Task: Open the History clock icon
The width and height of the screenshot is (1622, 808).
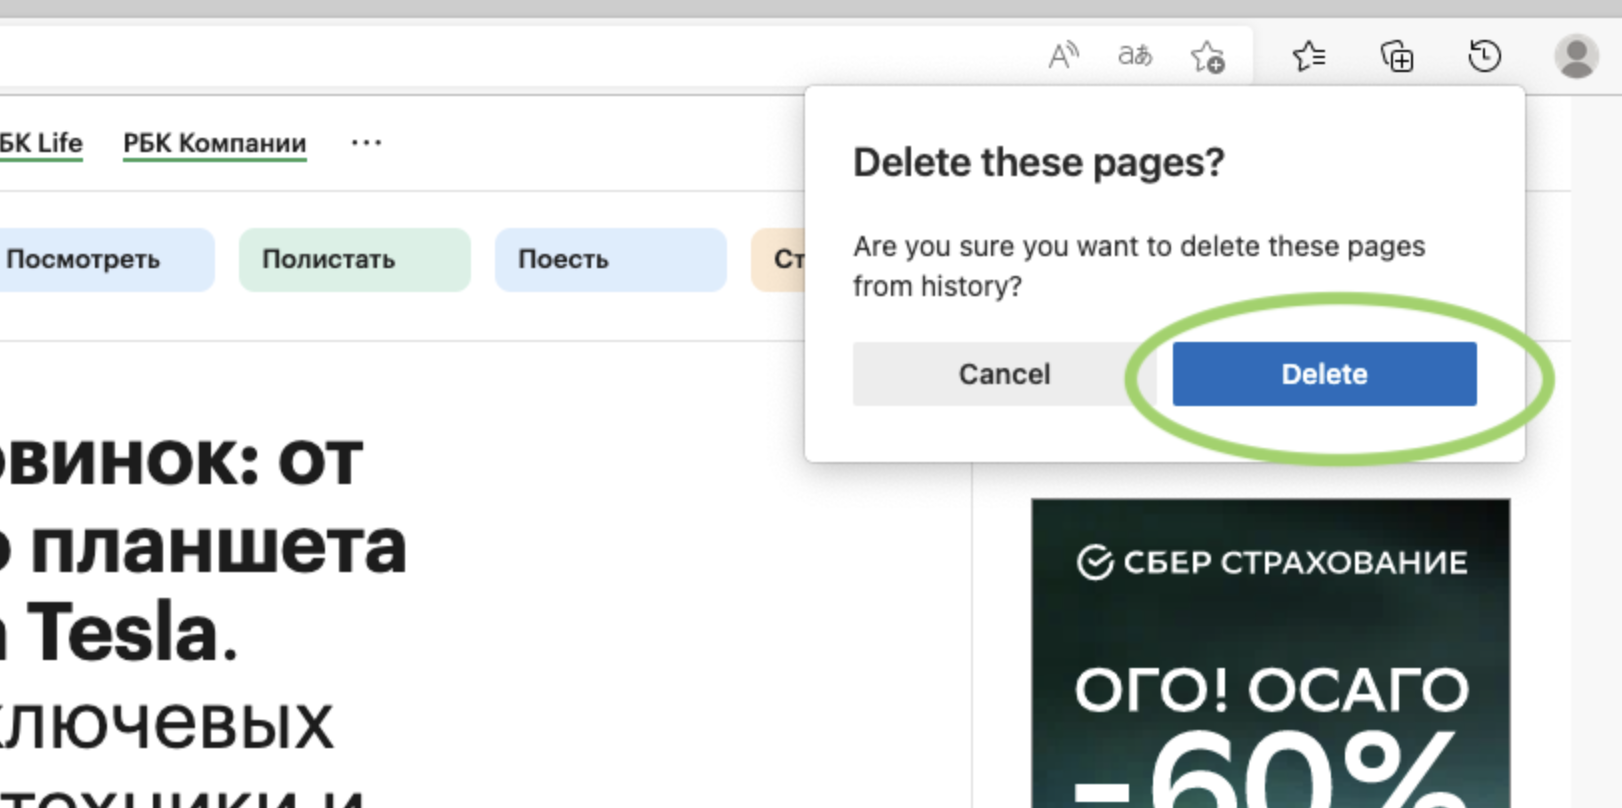Action: pyautogui.click(x=1485, y=56)
